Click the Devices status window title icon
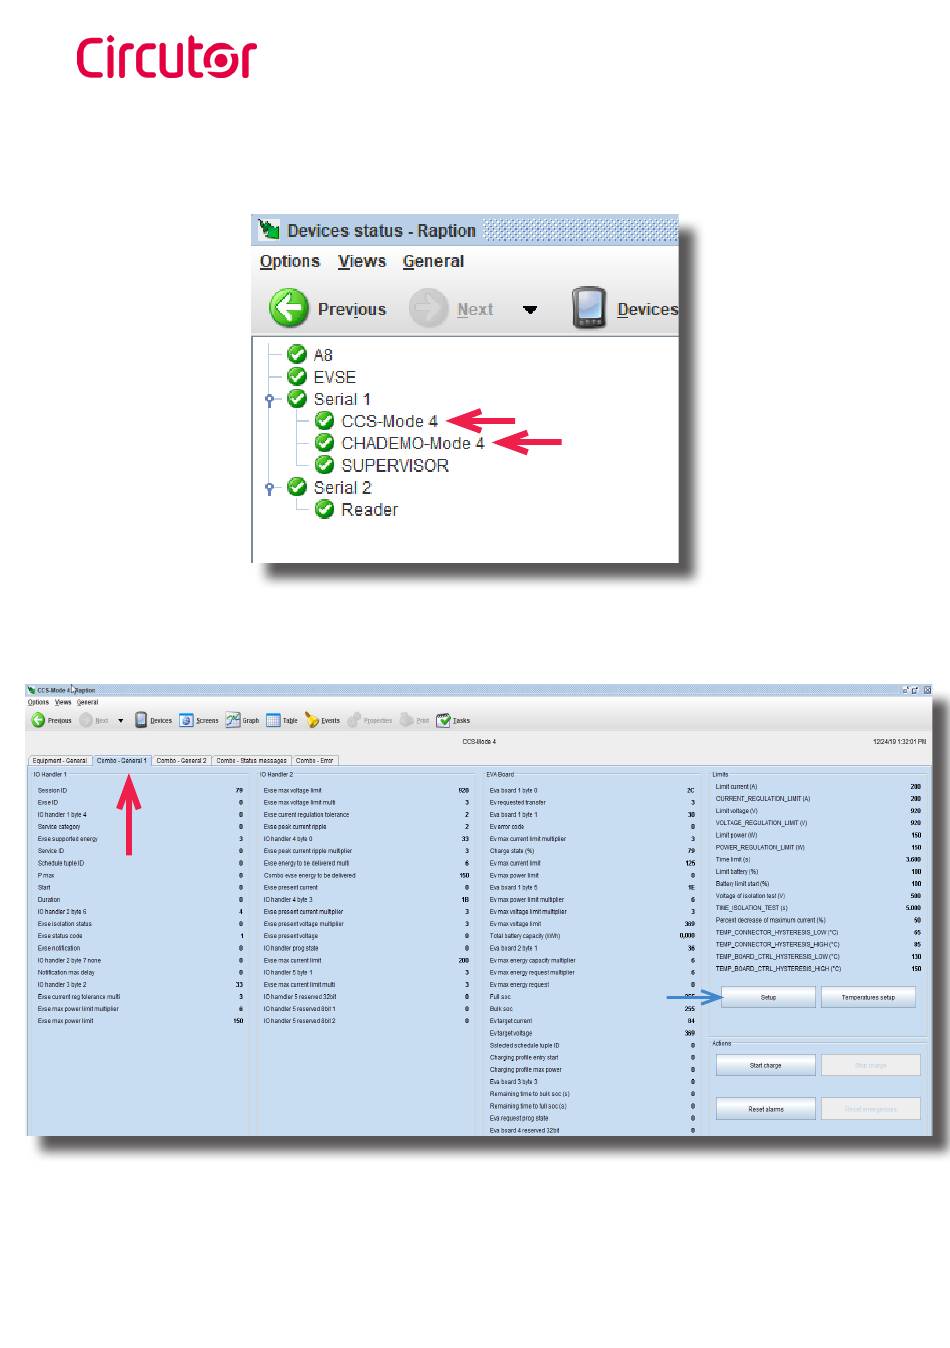Screen dimensions: 950x1348 tap(269, 230)
